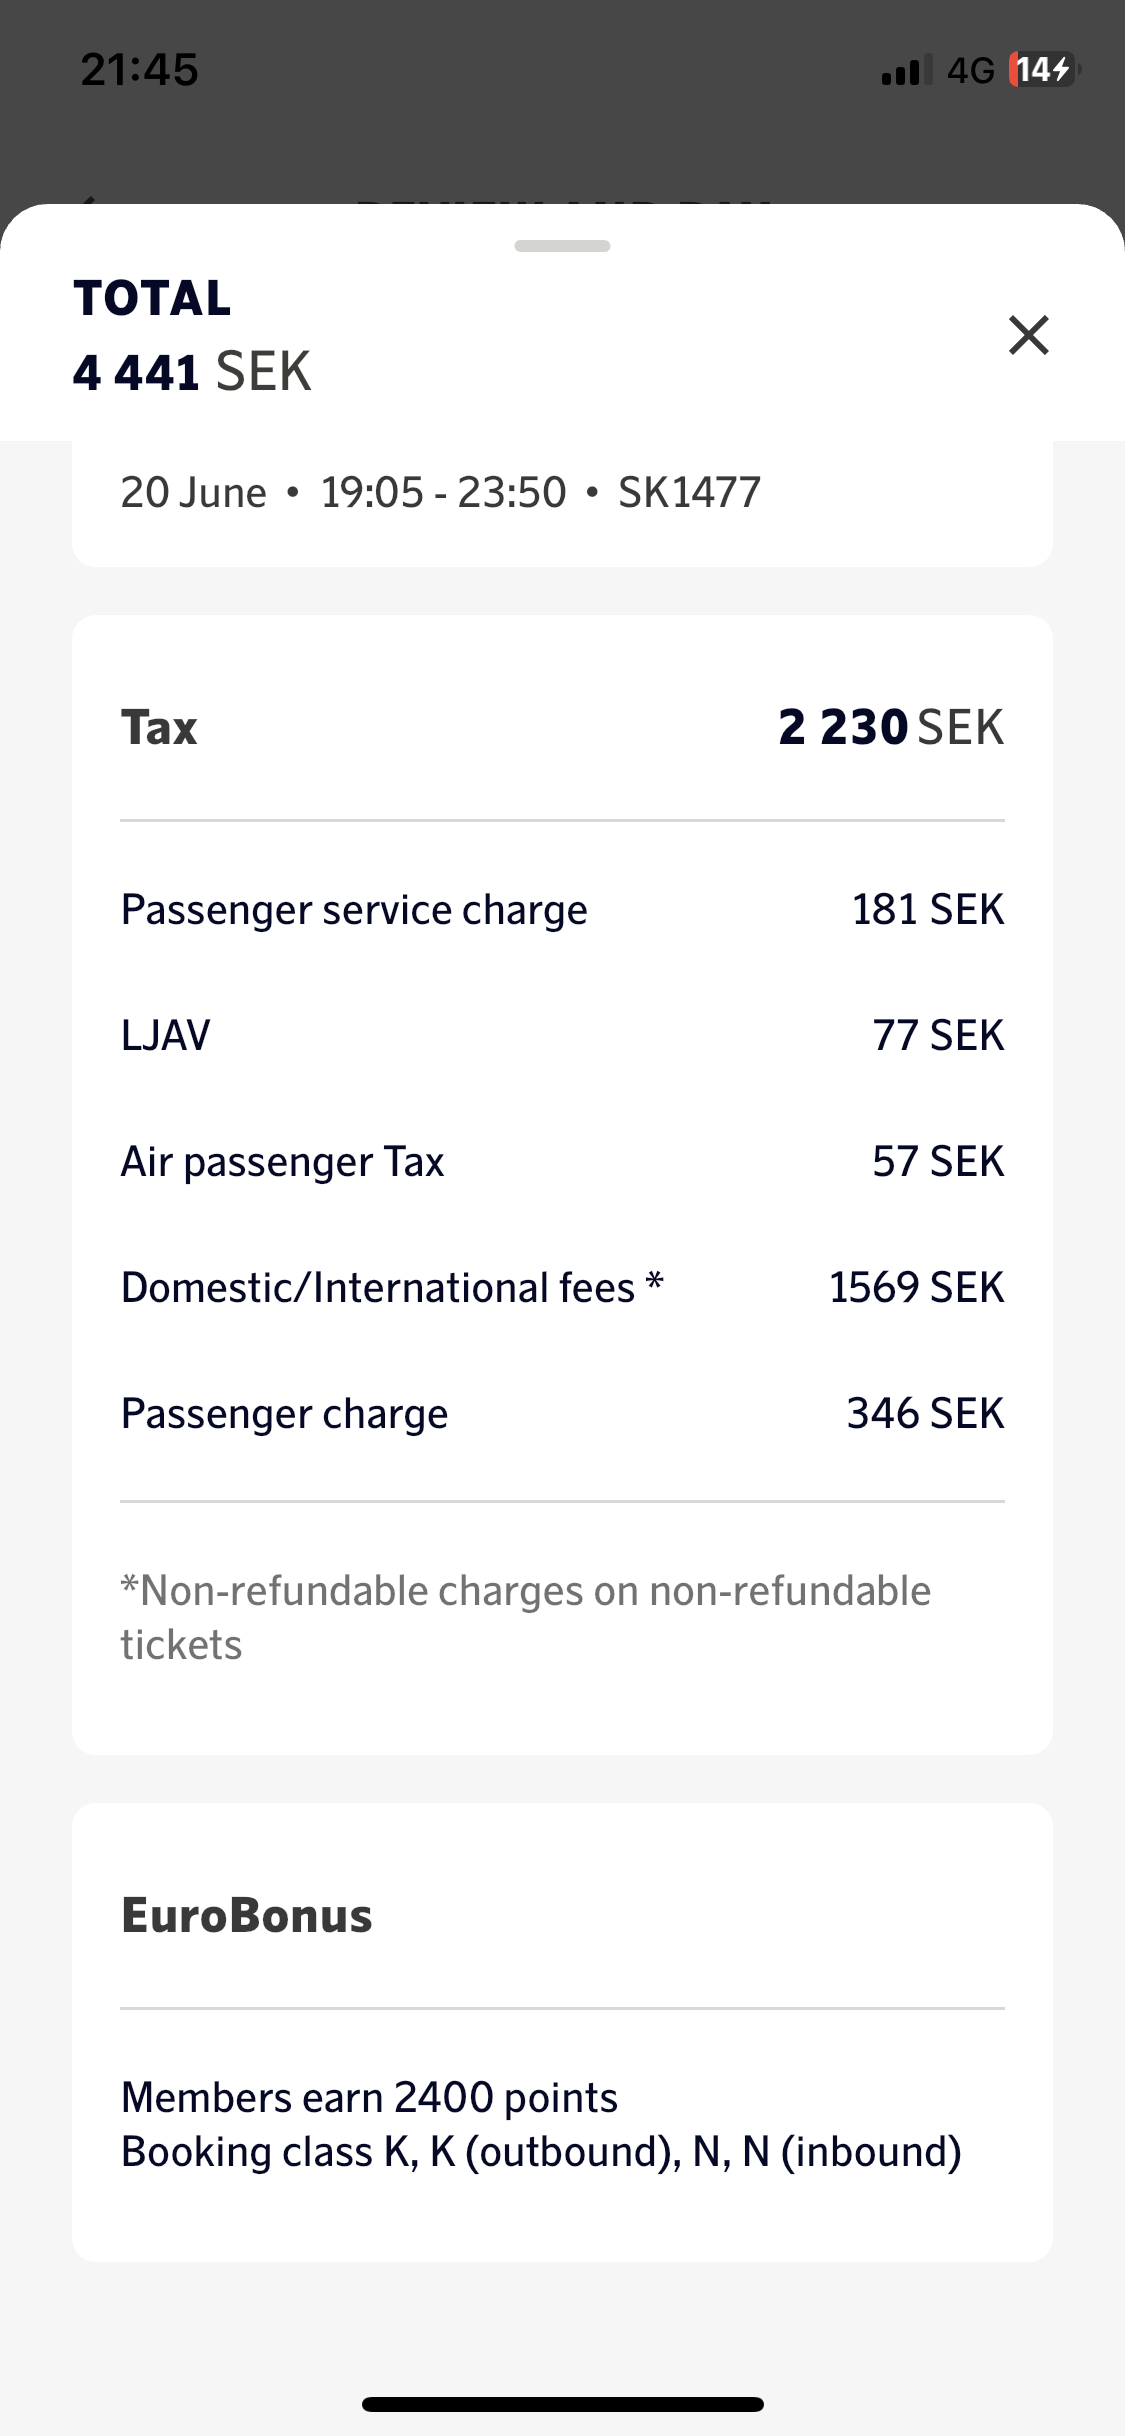
Task: Tap the LJAV 77 SEK line
Action: [x=562, y=1035]
